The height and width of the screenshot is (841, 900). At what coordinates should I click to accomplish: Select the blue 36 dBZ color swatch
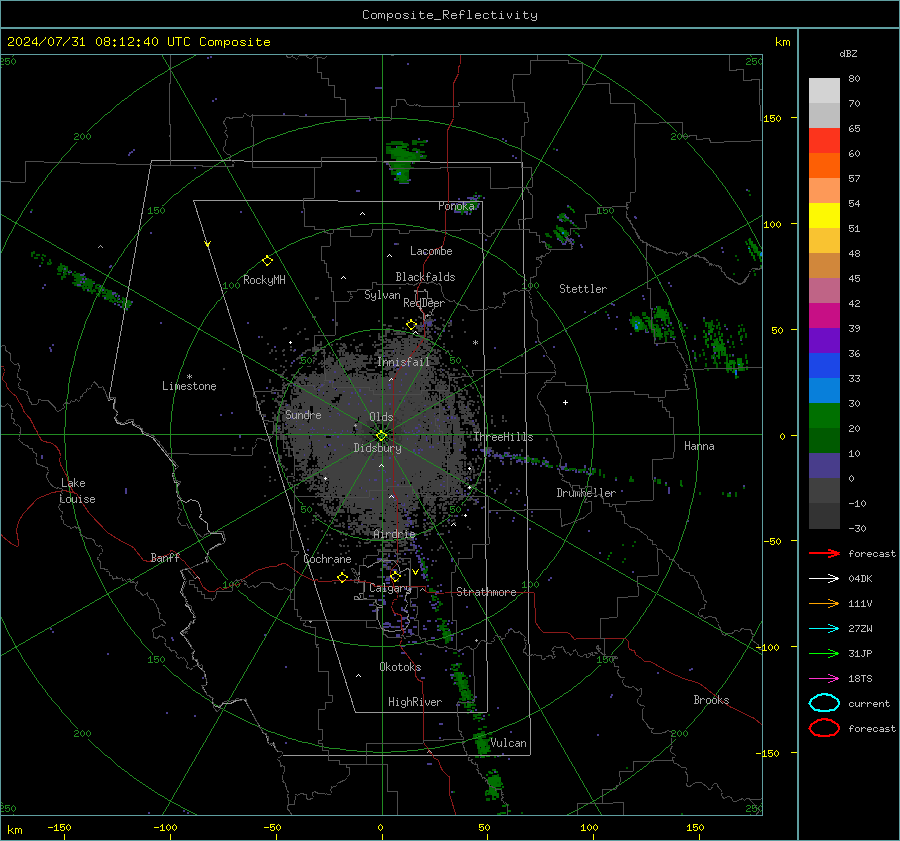[x=824, y=365]
